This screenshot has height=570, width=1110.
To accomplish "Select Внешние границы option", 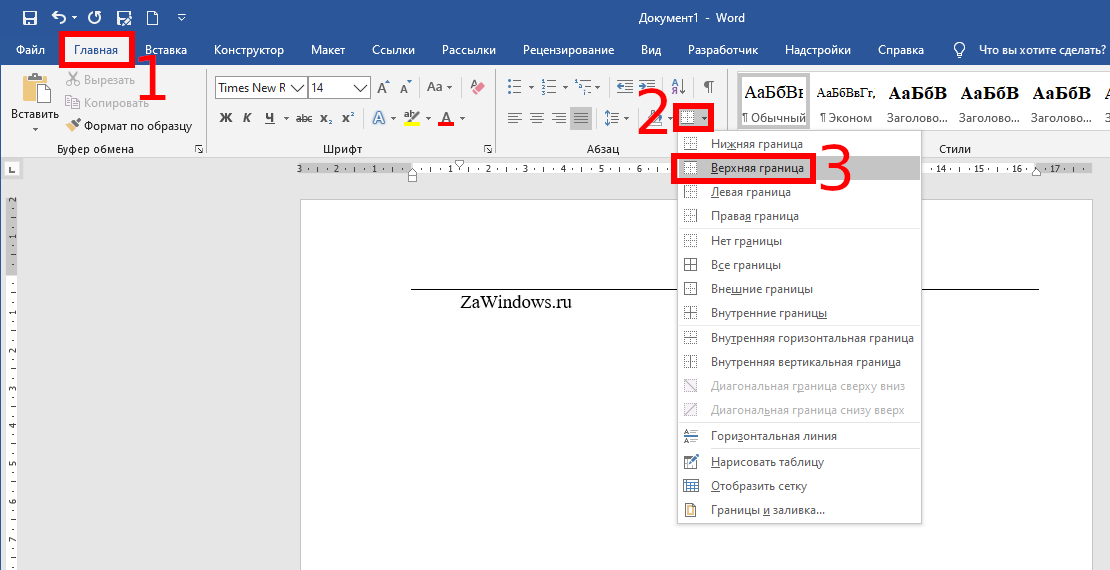I will [x=799, y=289].
